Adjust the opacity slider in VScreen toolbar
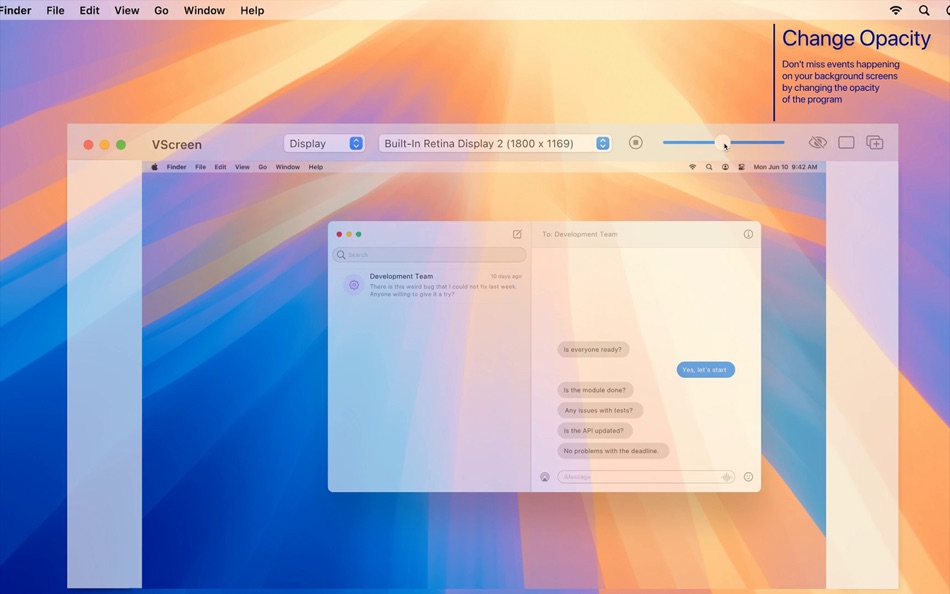Viewport: 950px width, 594px height. click(723, 142)
